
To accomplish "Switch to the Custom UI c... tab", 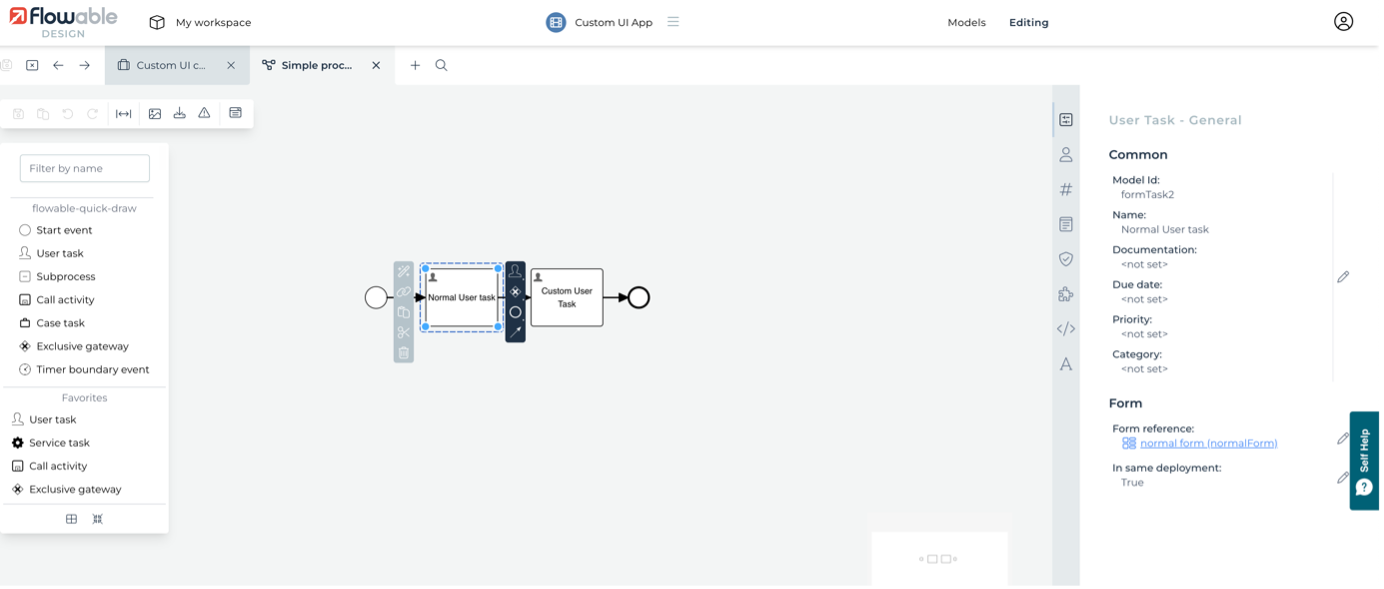I will tap(170, 65).
